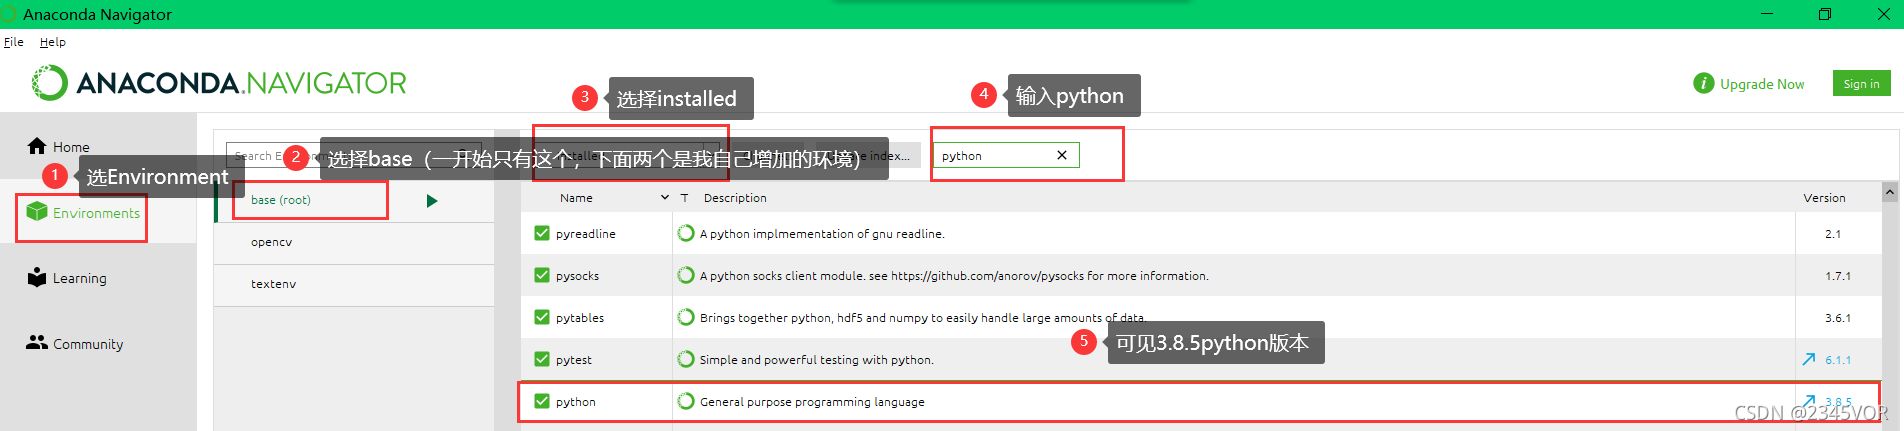Click the python package type icon
This screenshot has width=1904, height=431.
click(x=686, y=401)
